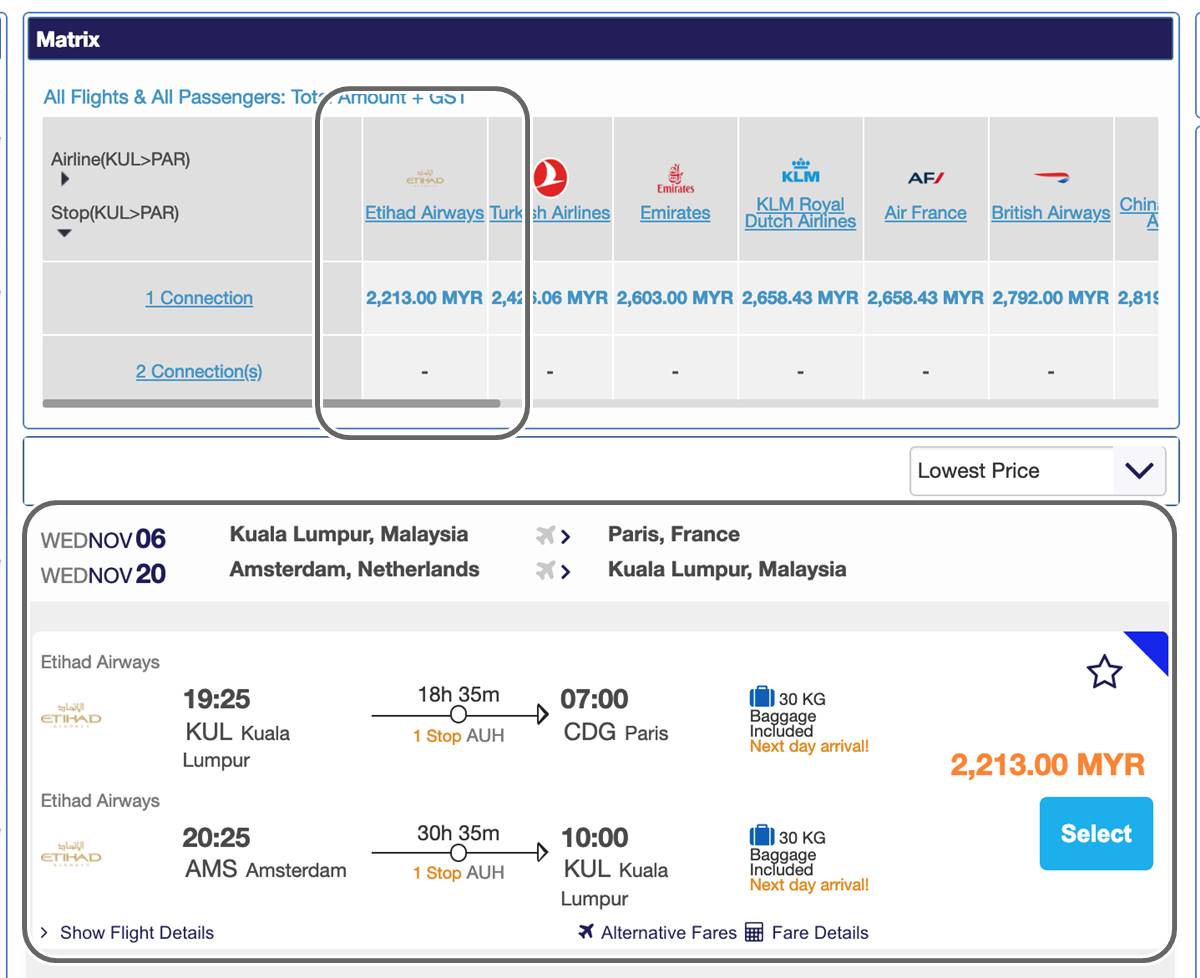Screen dimensions: 1200x978
Task: Click the KLM crown logo
Action: (x=801, y=171)
